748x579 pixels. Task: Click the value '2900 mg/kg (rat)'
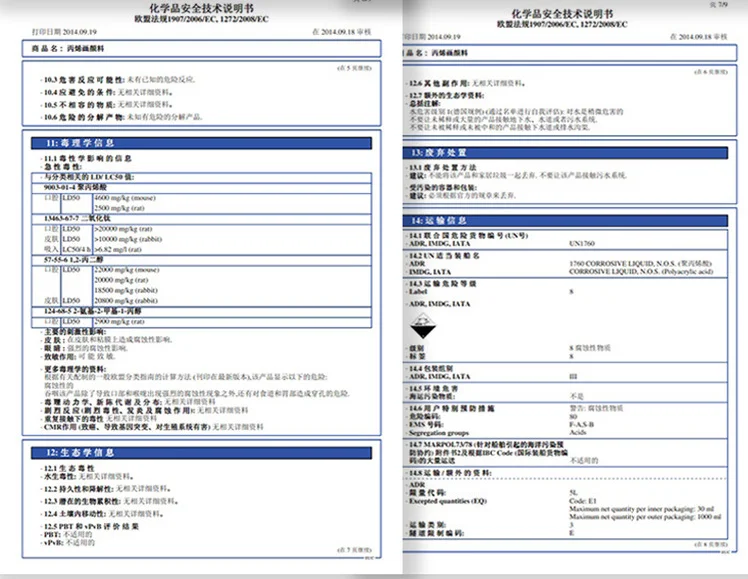119,322
